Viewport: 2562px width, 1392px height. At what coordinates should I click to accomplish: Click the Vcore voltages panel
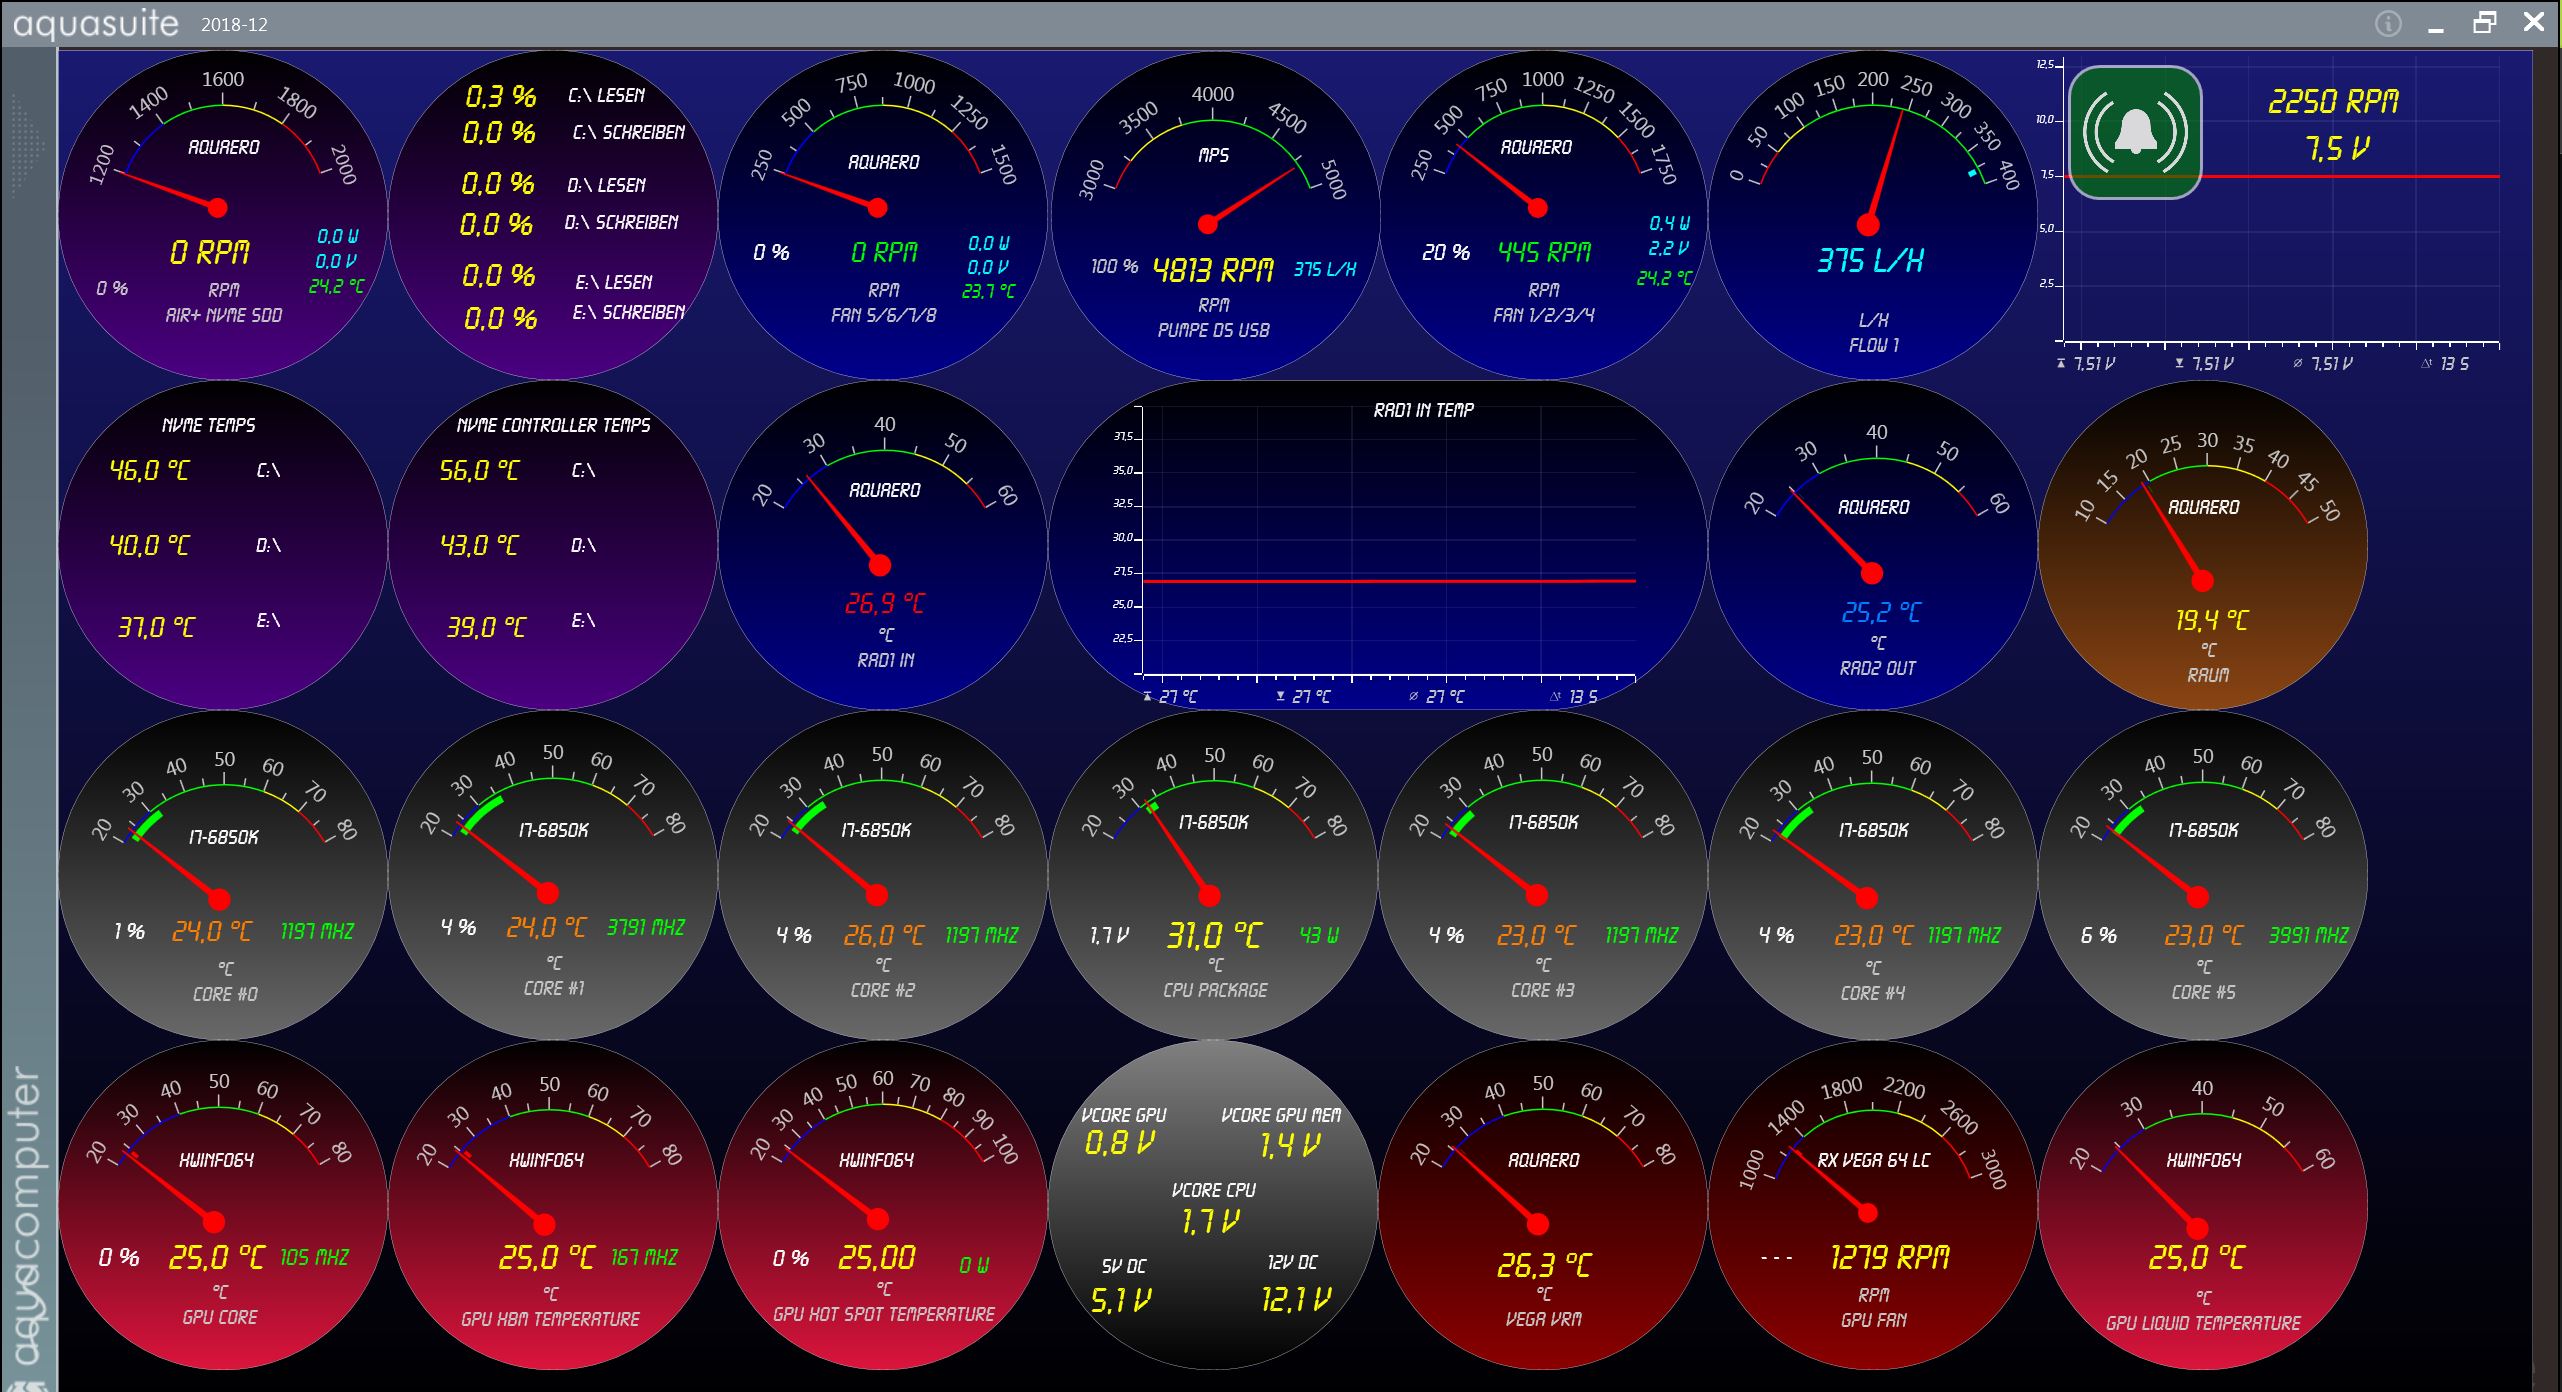coord(1213,1205)
